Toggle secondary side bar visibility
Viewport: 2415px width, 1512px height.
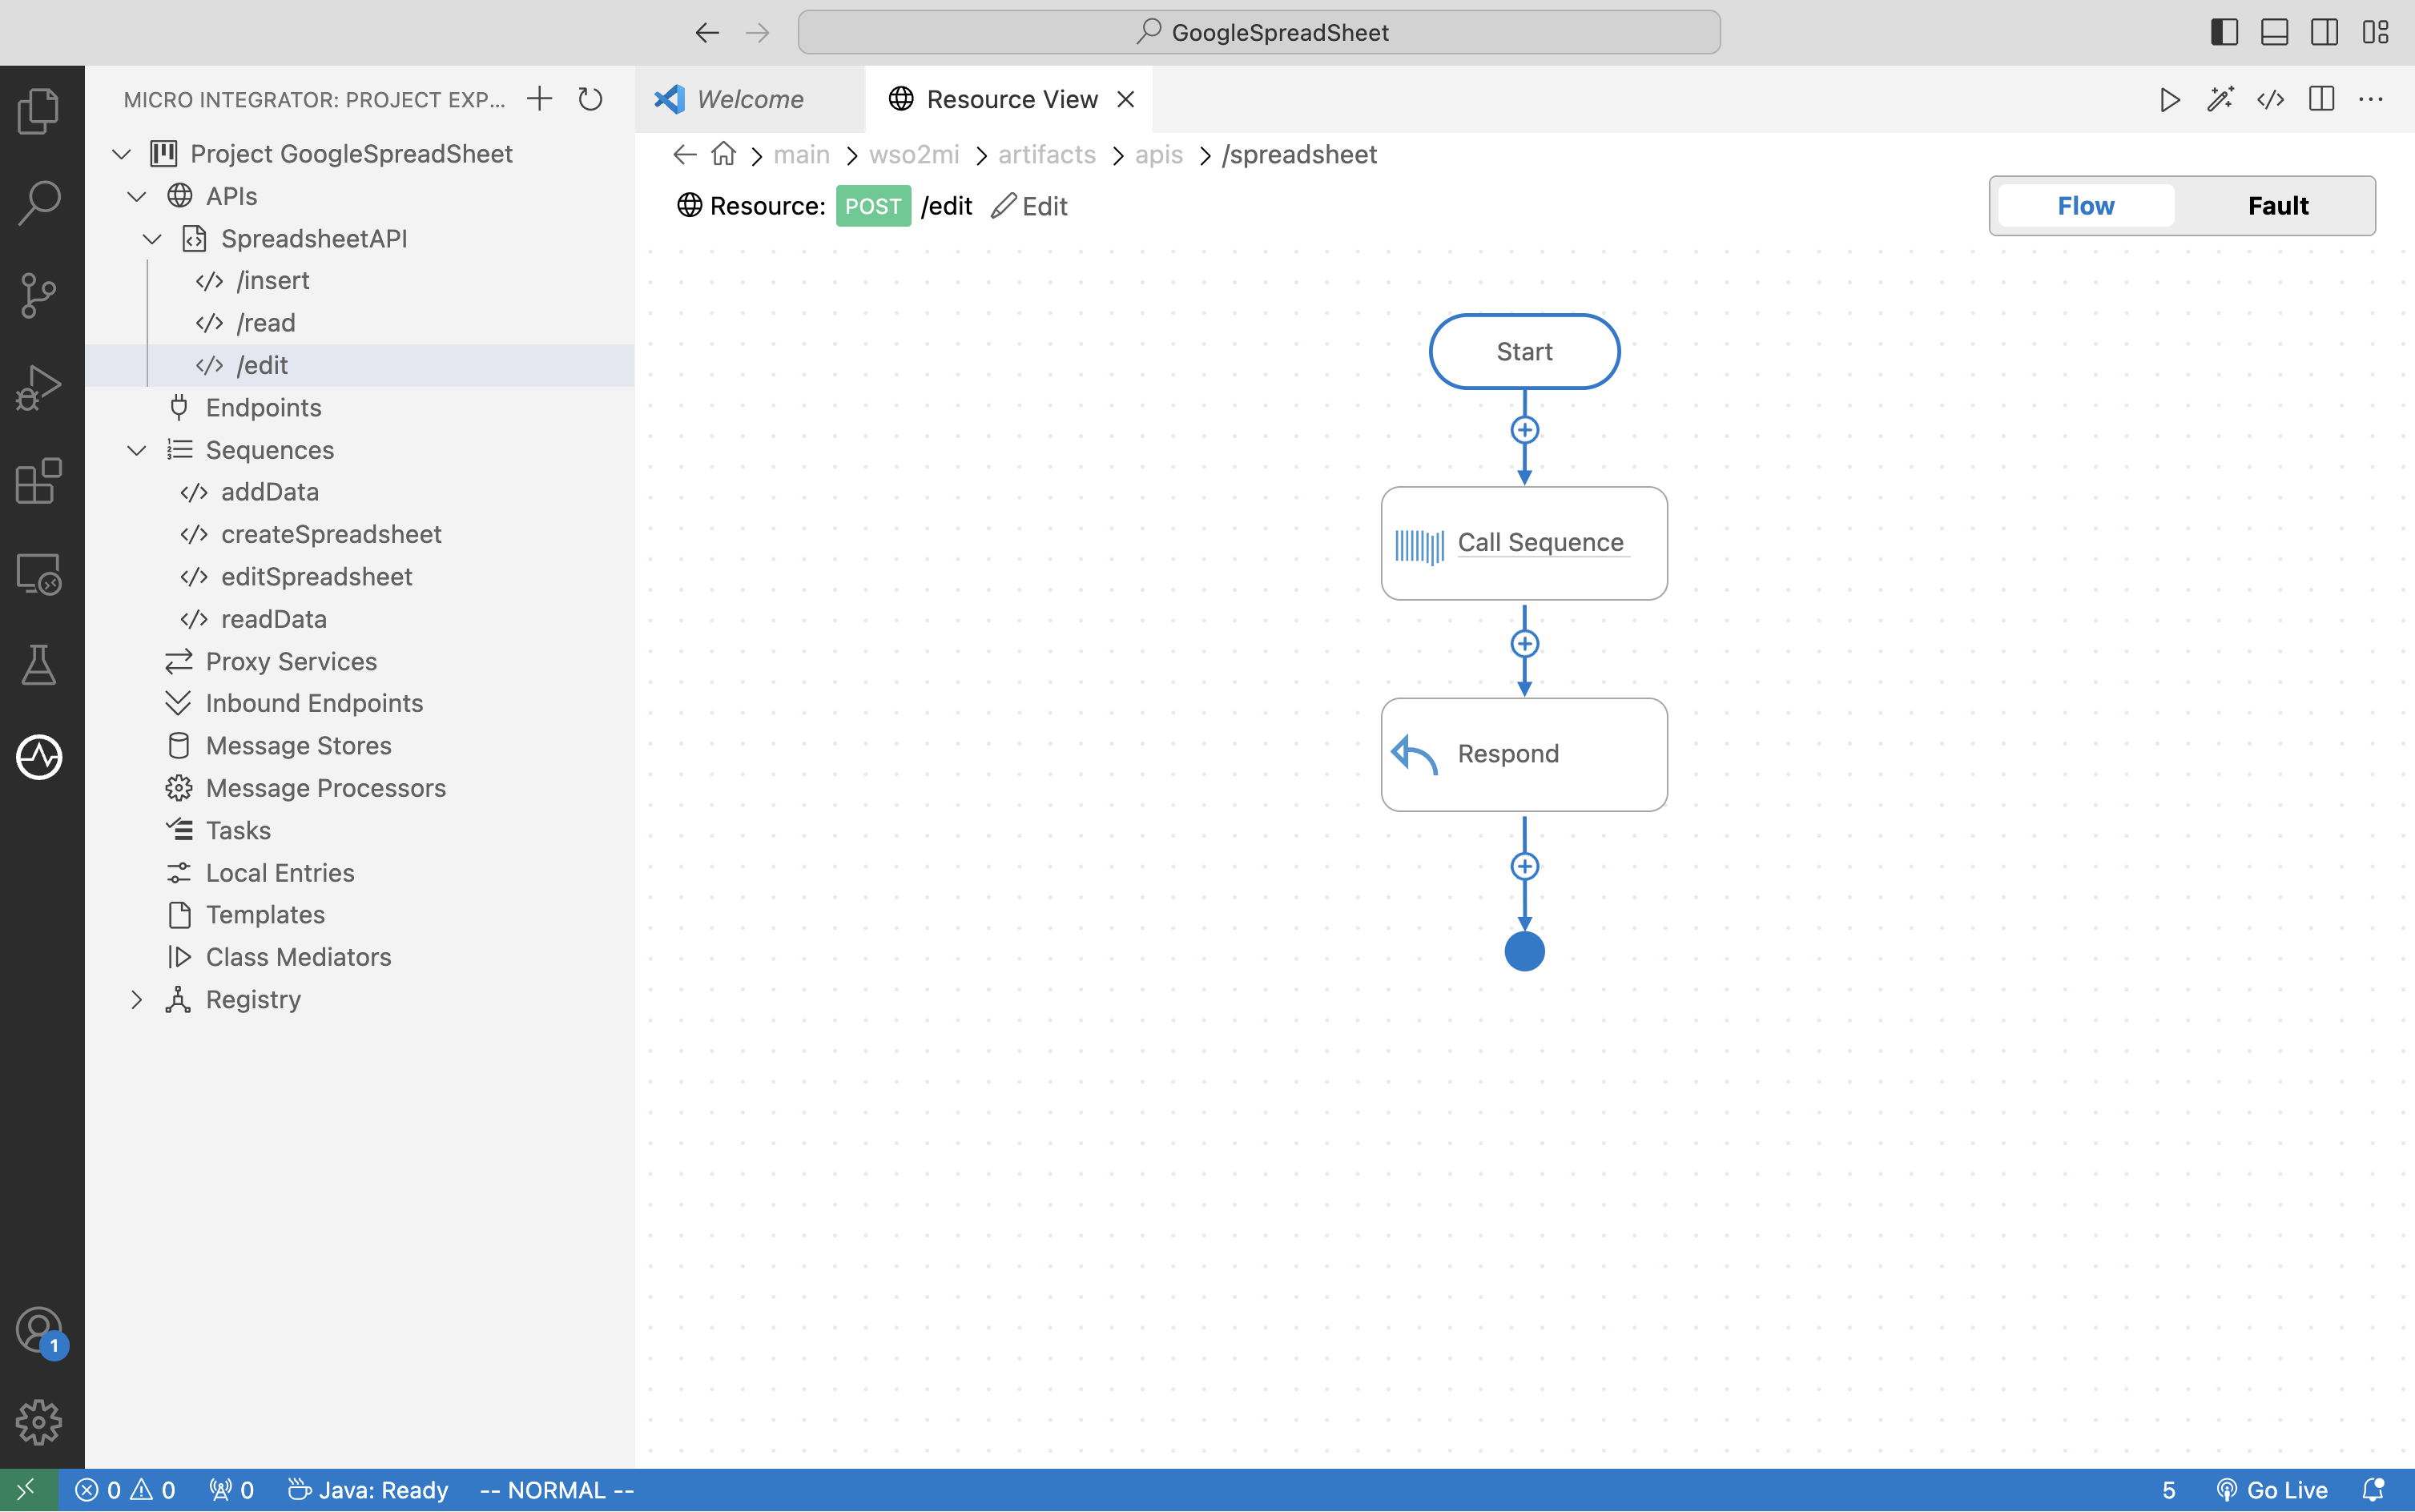[2325, 32]
